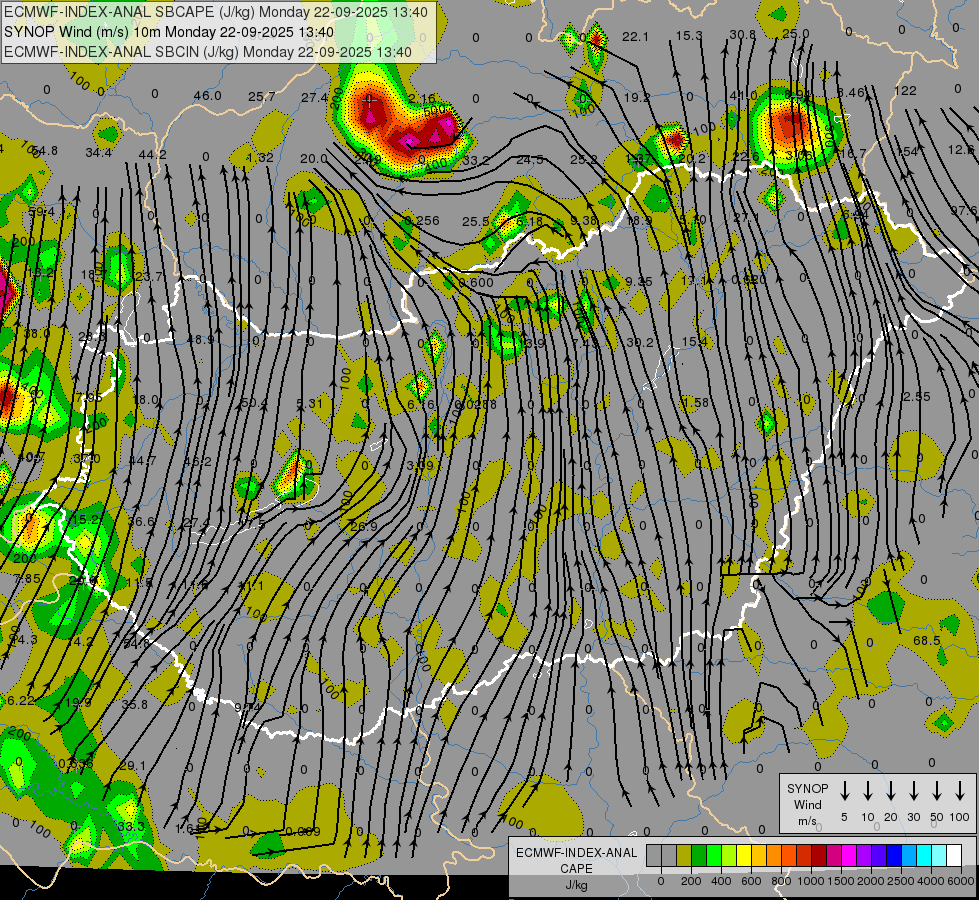Pick the dark red swatch in CAPE scale

click(819, 855)
